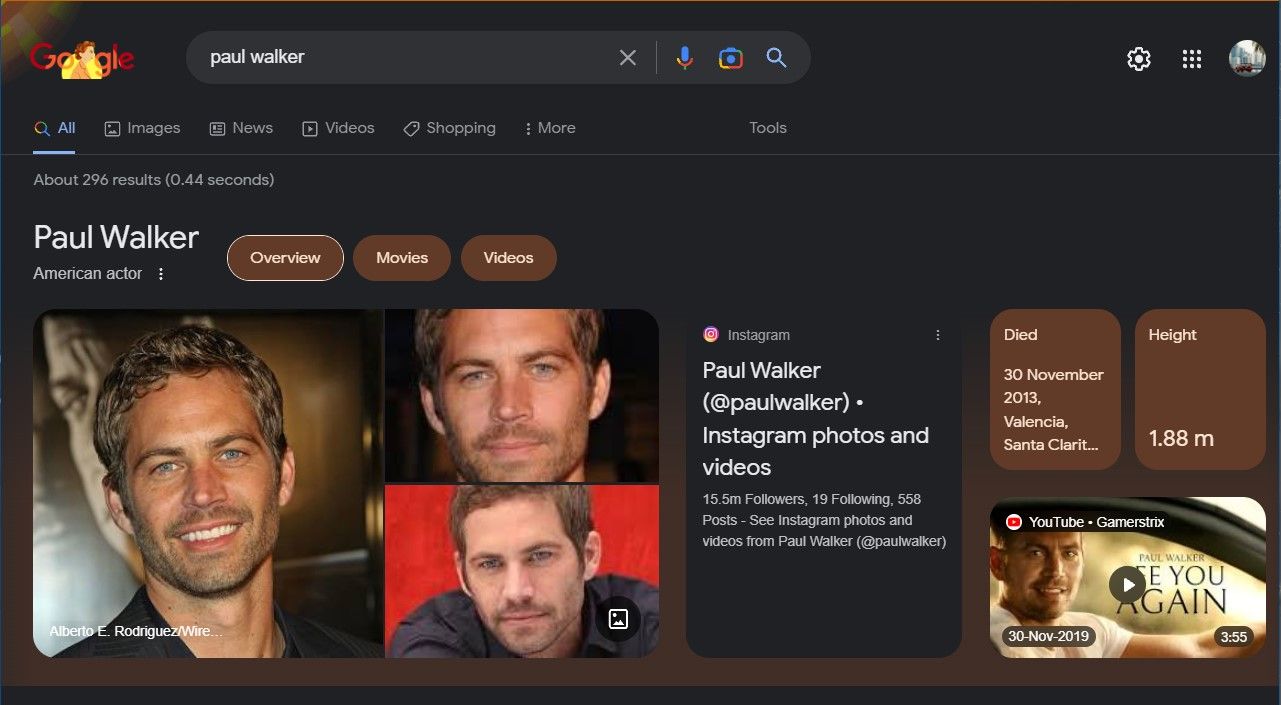Open the three-dot menu on the Instagram card
The image size is (1281, 705).
click(937, 334)
